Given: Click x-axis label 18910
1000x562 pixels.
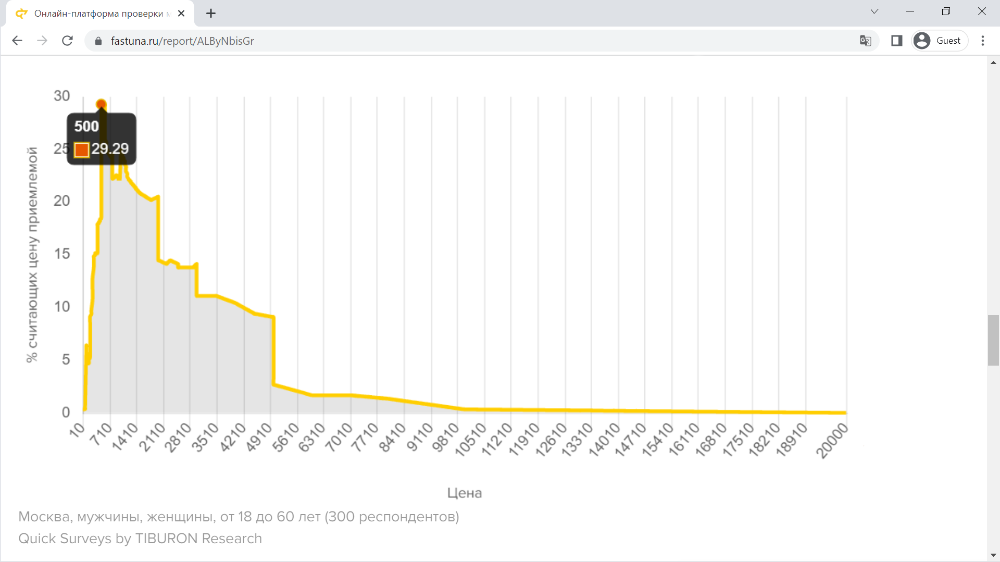Looking at the screenshot, I should (x=792, y=440).
